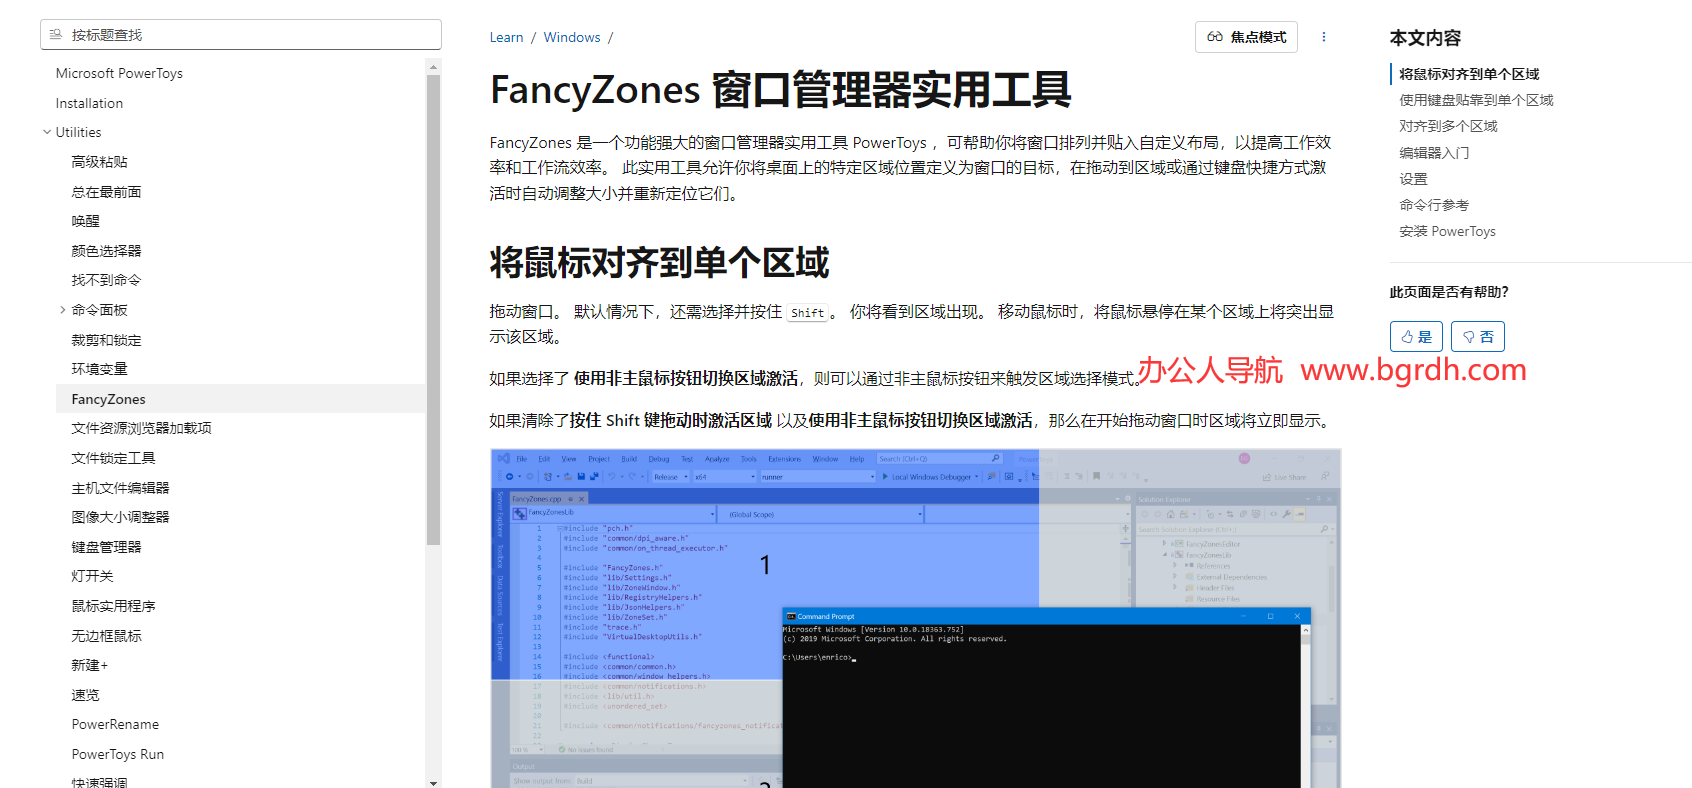Screen dimensions: 1692x788
Task: Open 总在最前面 in the sidebar
Action: click(106, 192)
